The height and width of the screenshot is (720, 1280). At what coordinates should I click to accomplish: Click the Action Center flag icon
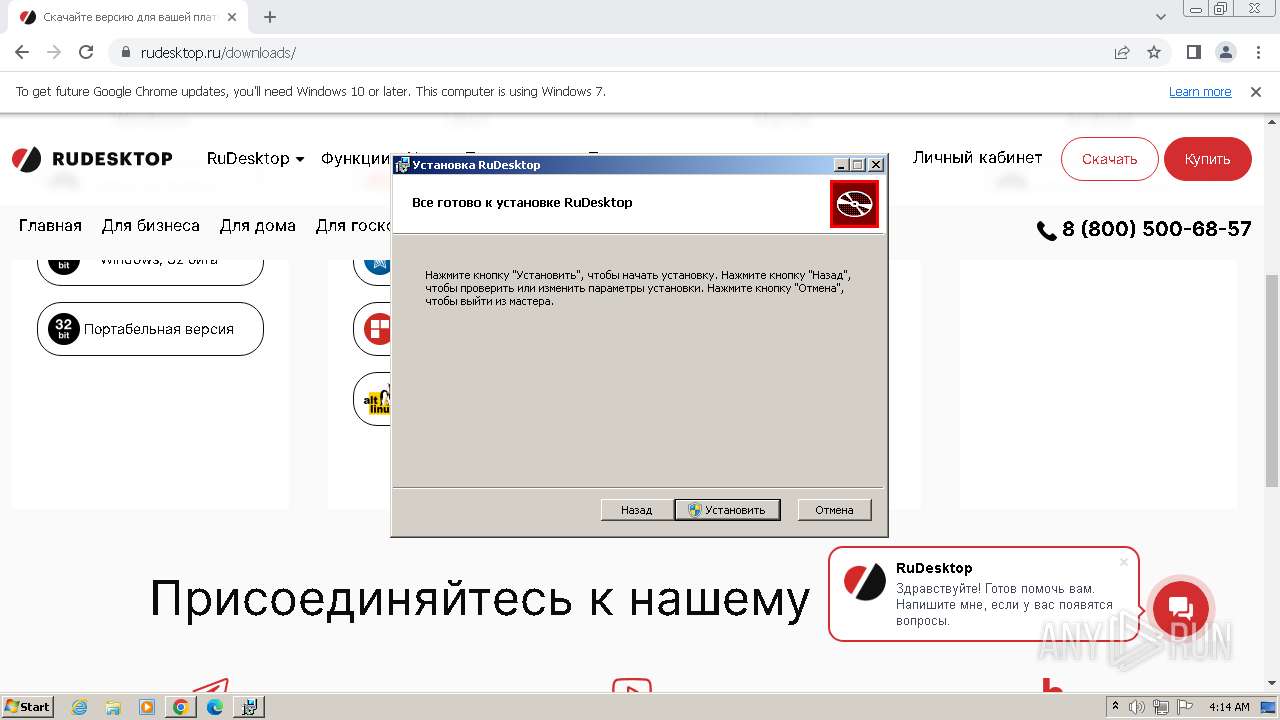tap(1185, 707)
